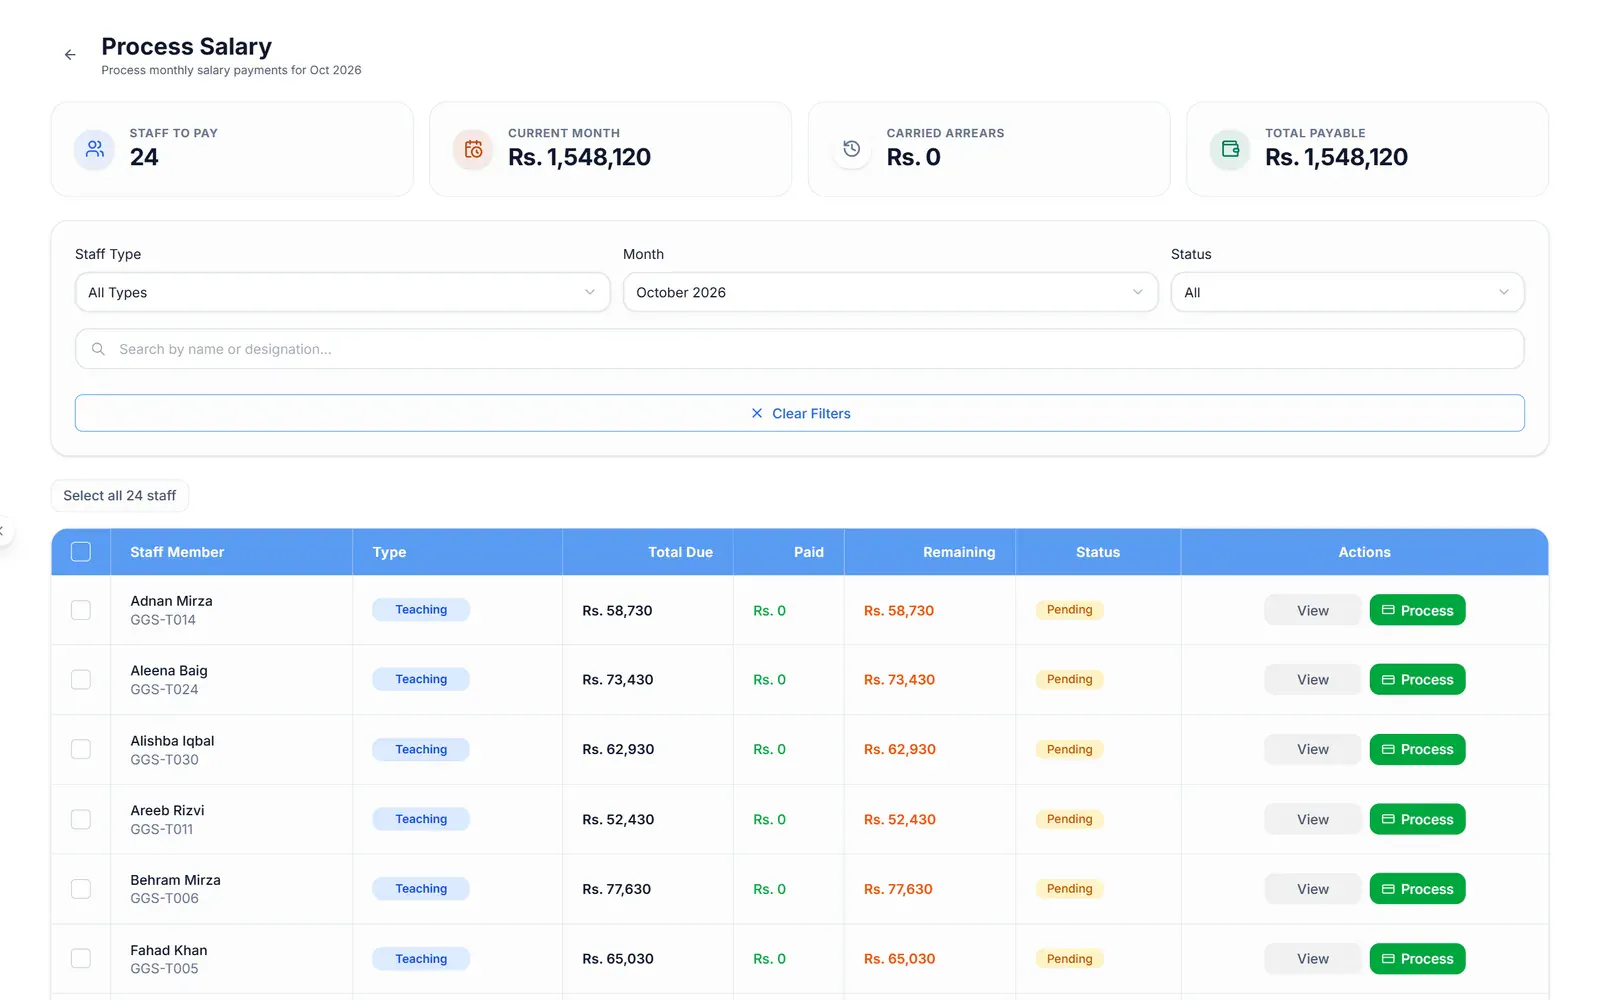Open the Month dropdown showing October 2026
Viewport: 1600px width, 1000px height.
click(x=890, y=292)
